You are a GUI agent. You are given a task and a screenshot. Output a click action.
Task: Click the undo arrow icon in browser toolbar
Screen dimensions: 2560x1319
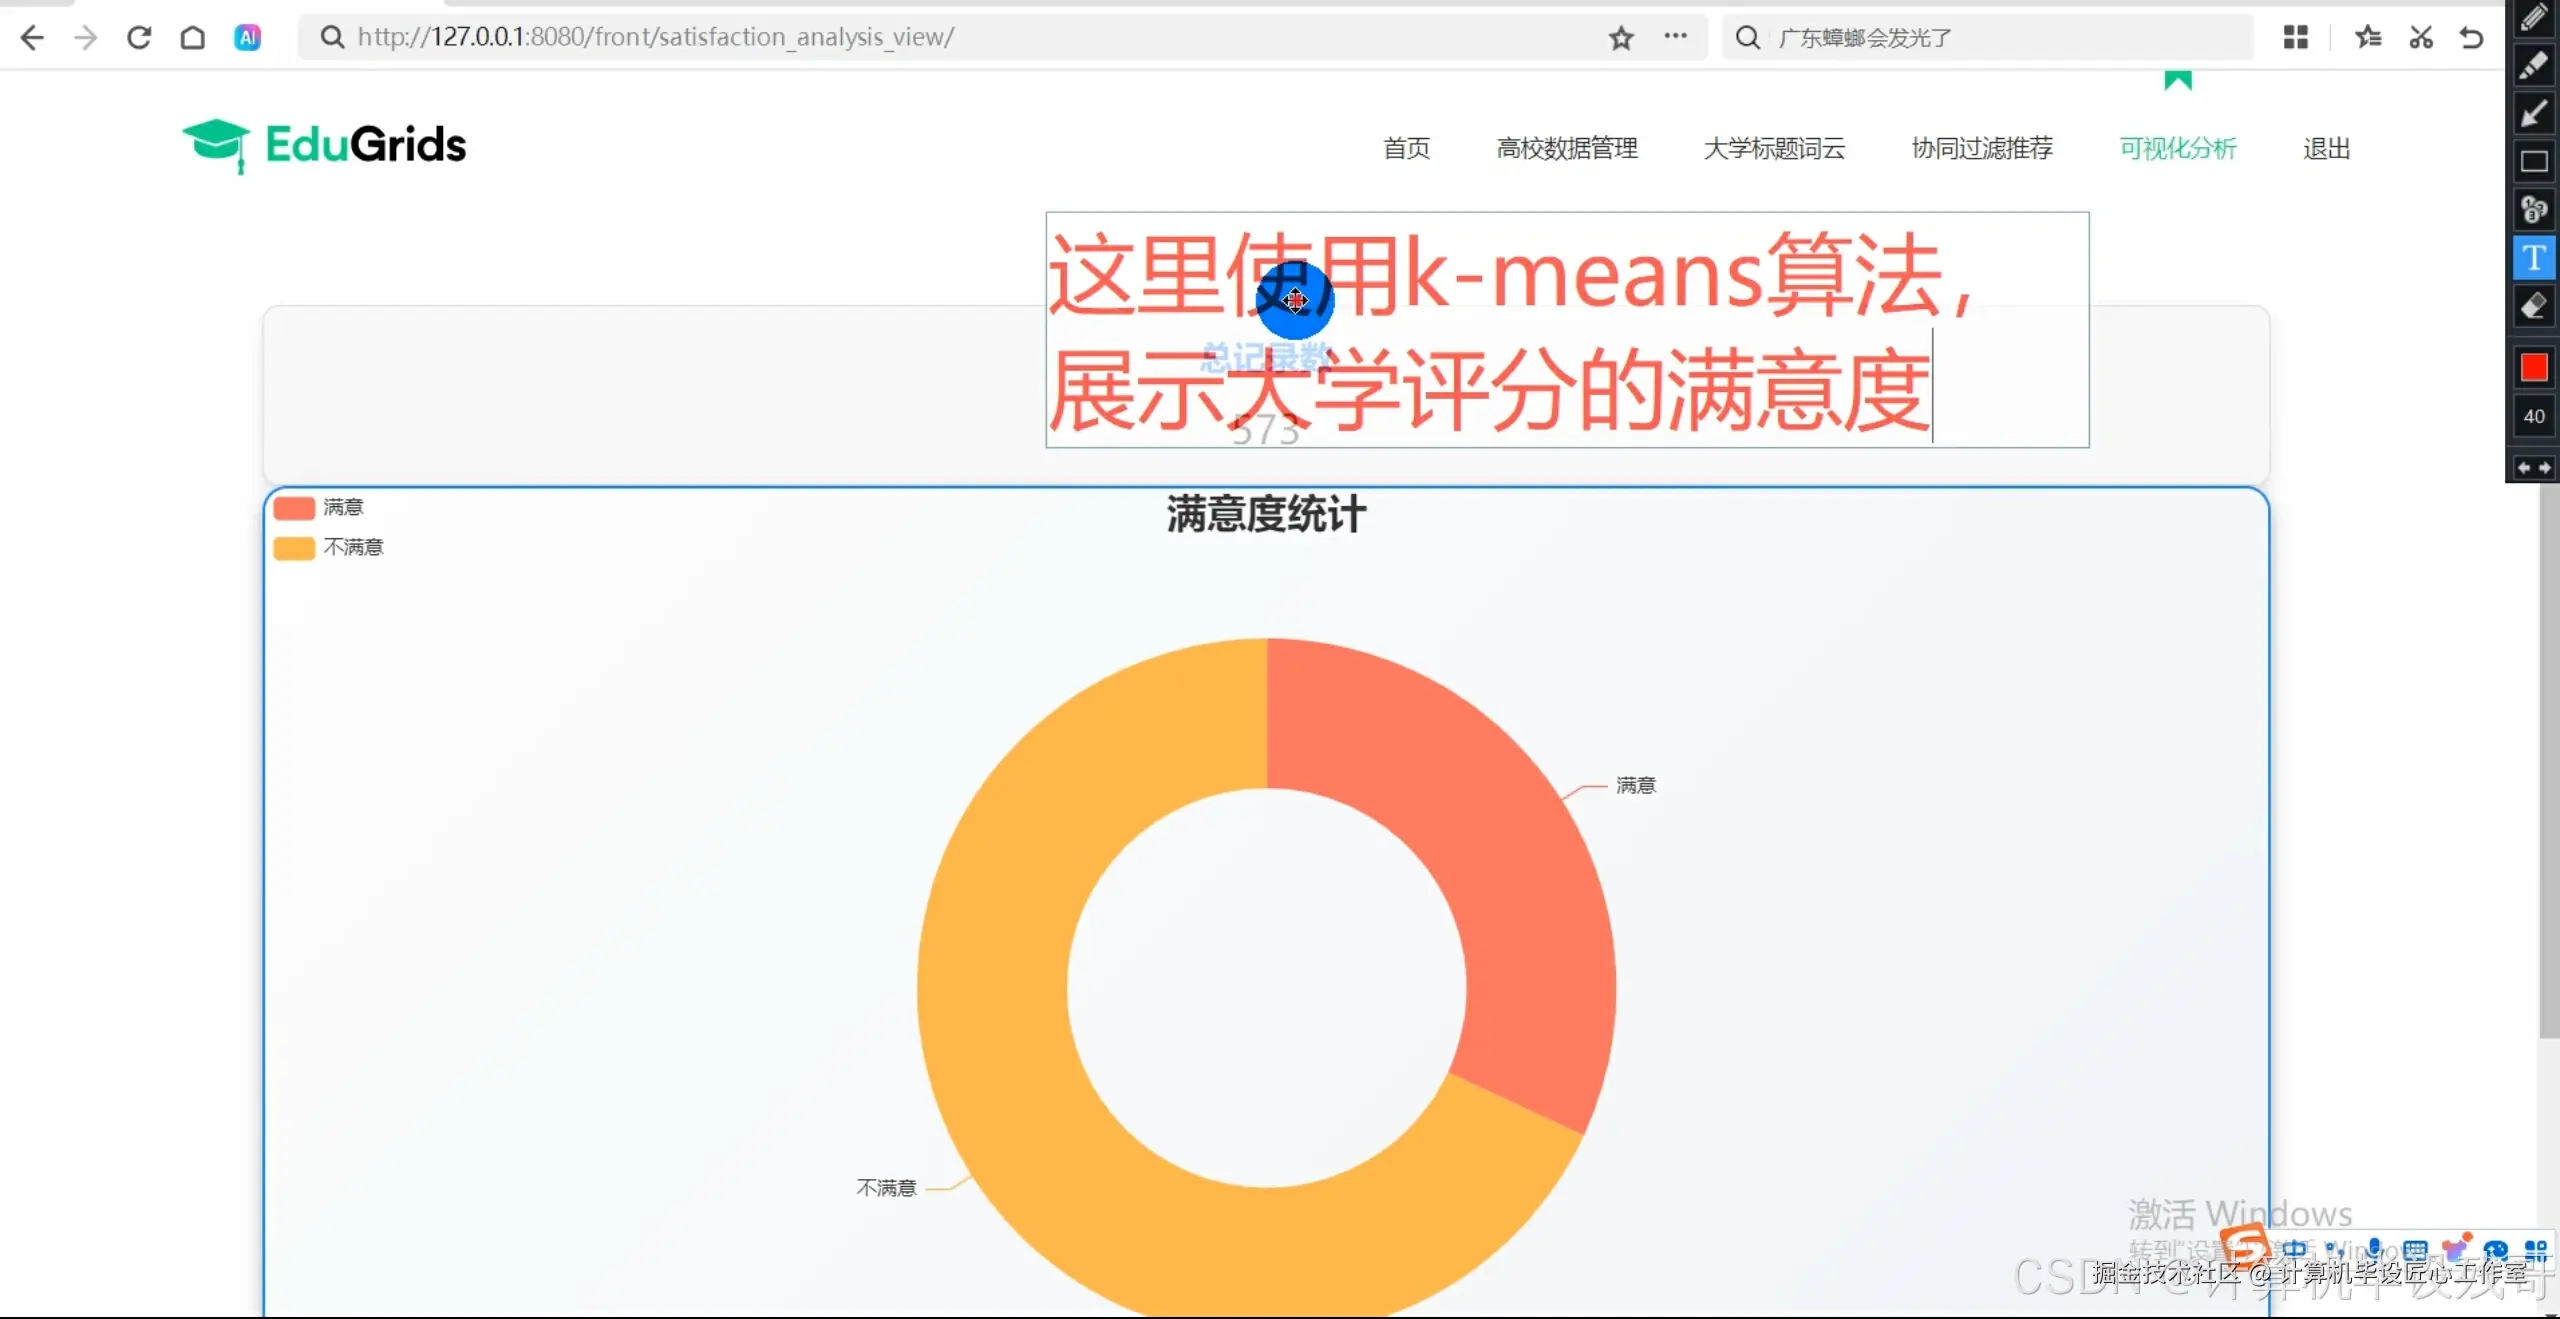pyautogui.click(x=2472, y=38)
